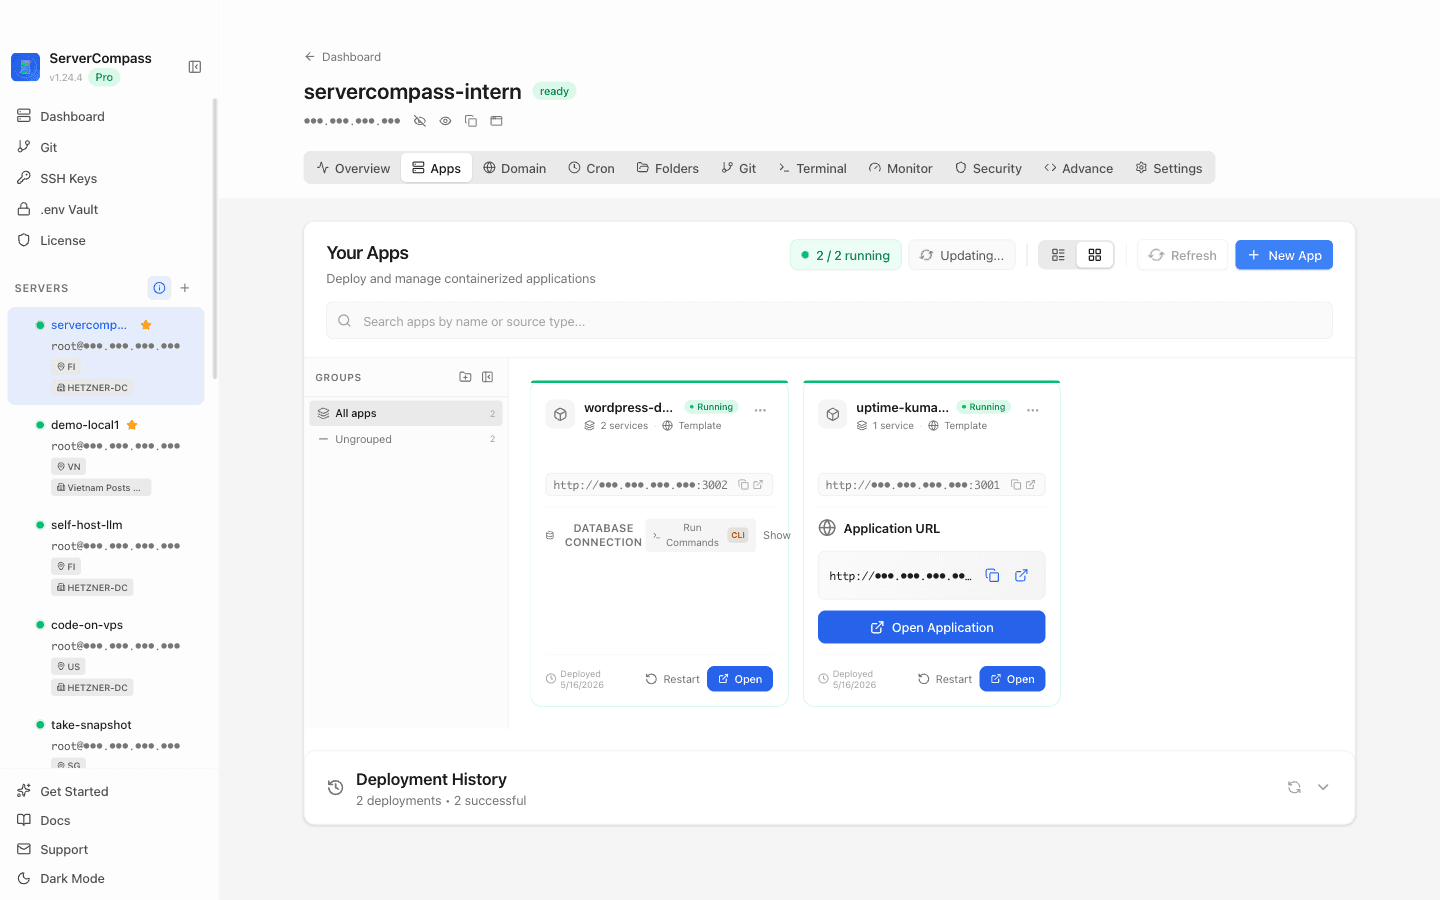Select the demo-local1 server
This screenshot has height=900, width=1440.
[x=106, y=456]
